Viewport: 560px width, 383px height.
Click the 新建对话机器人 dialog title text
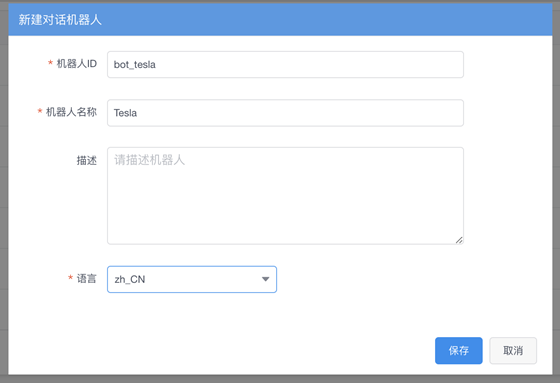(60, 20)
